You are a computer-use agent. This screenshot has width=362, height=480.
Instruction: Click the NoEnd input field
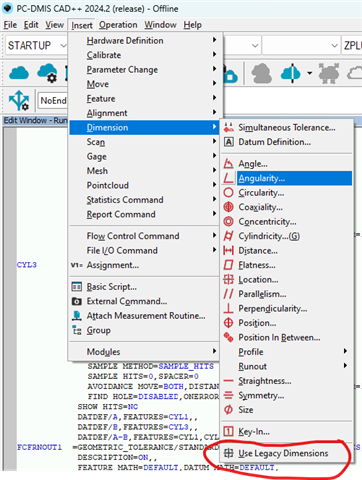coord(53,100)
